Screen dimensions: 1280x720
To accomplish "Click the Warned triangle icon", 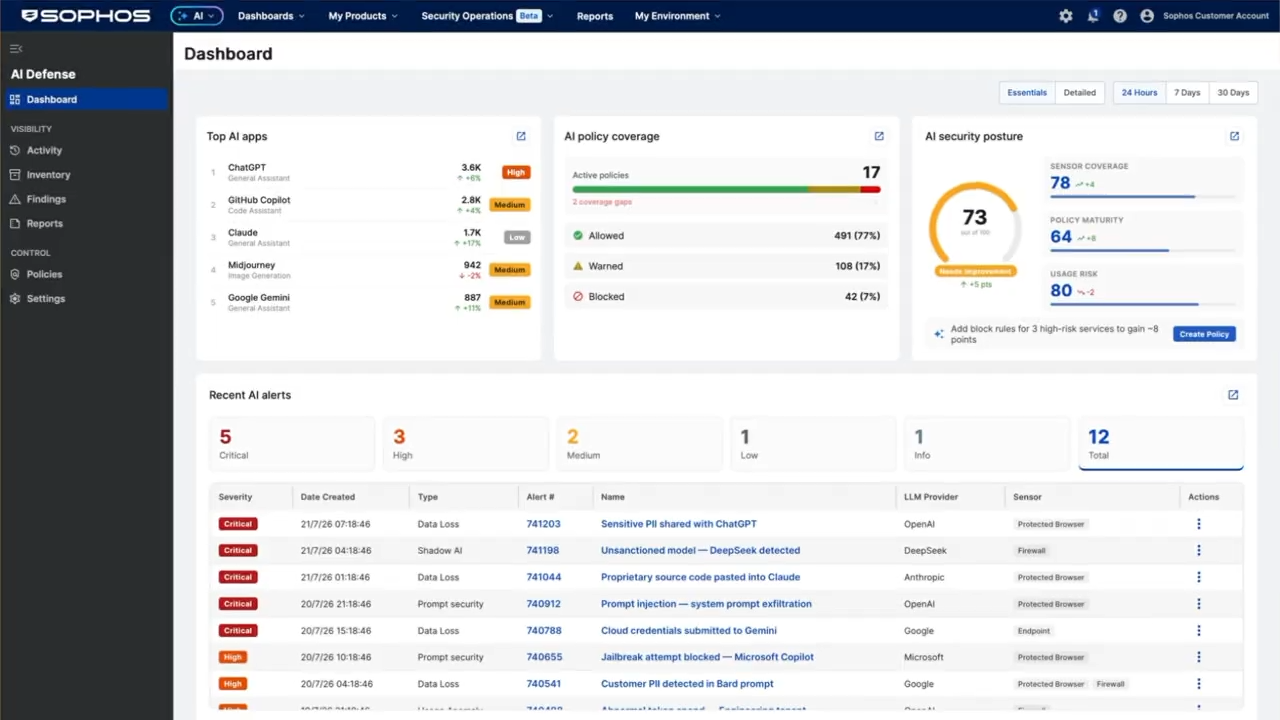I will (578, 266).
